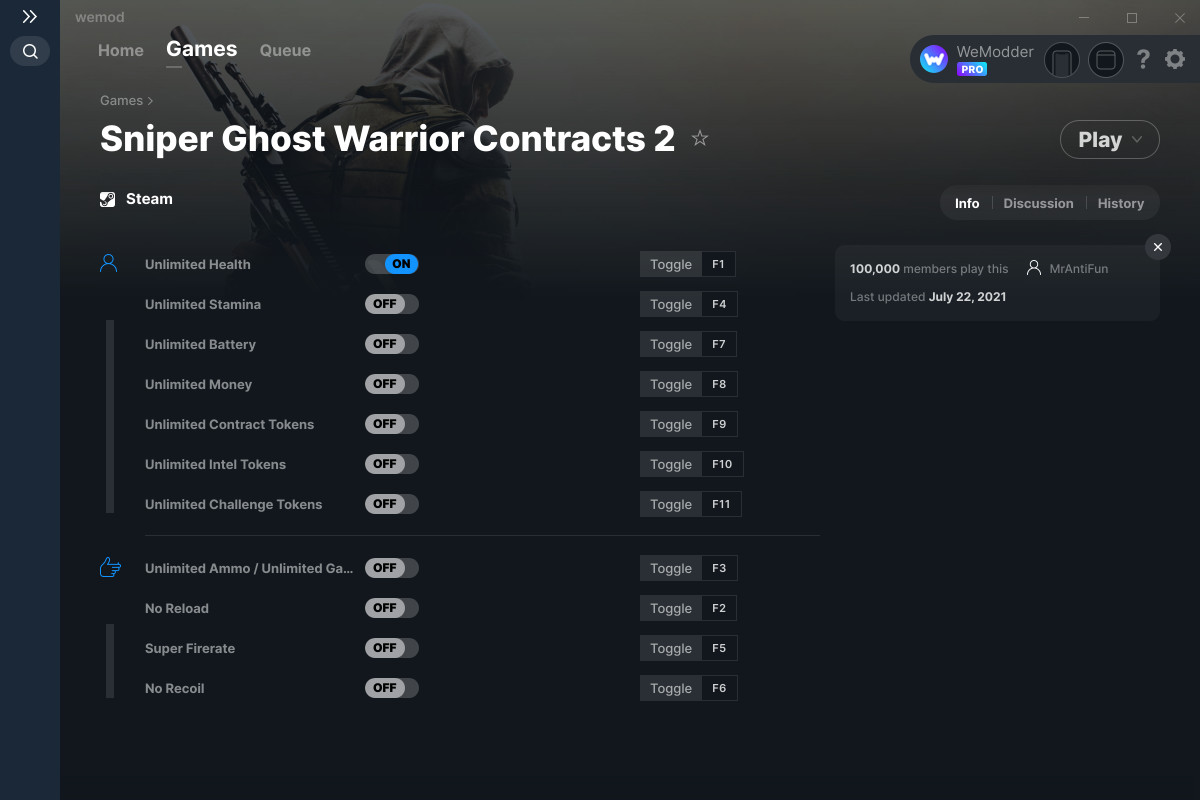This screenshot has height=800, width=1200.
Task: Open the overlay window icon
Action: pos(1106,60)
